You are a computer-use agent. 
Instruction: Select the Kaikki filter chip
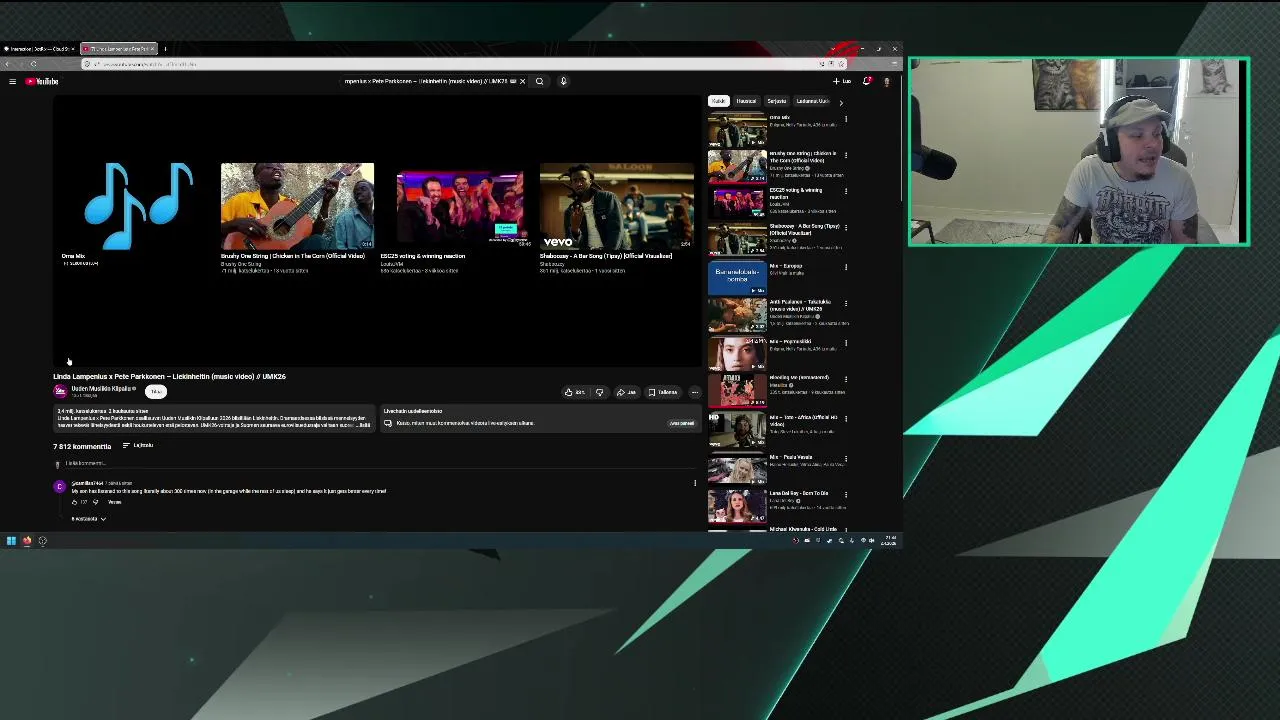click(719, 101)
